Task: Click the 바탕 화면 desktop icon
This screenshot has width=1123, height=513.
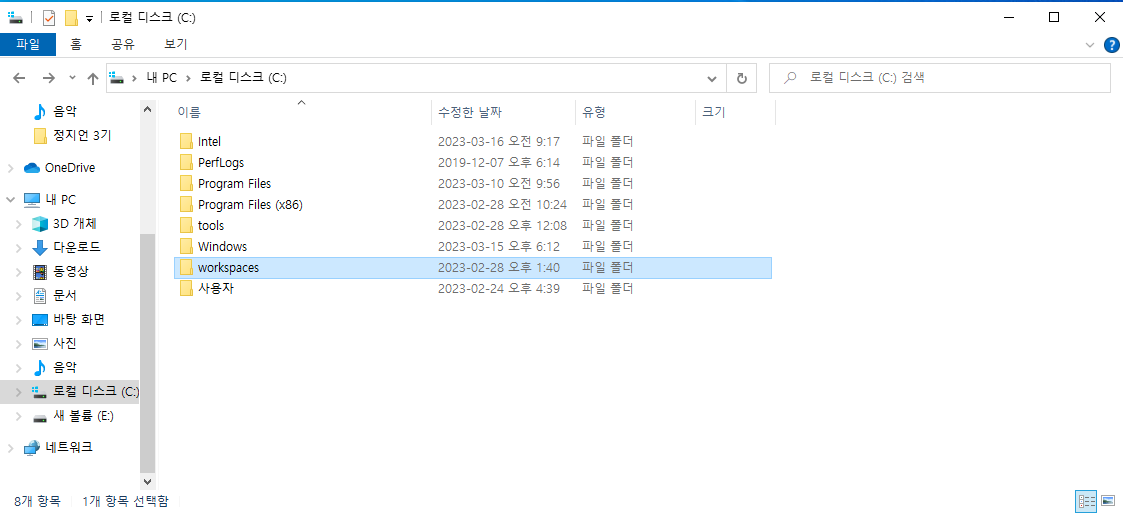Action: point(40,320)
